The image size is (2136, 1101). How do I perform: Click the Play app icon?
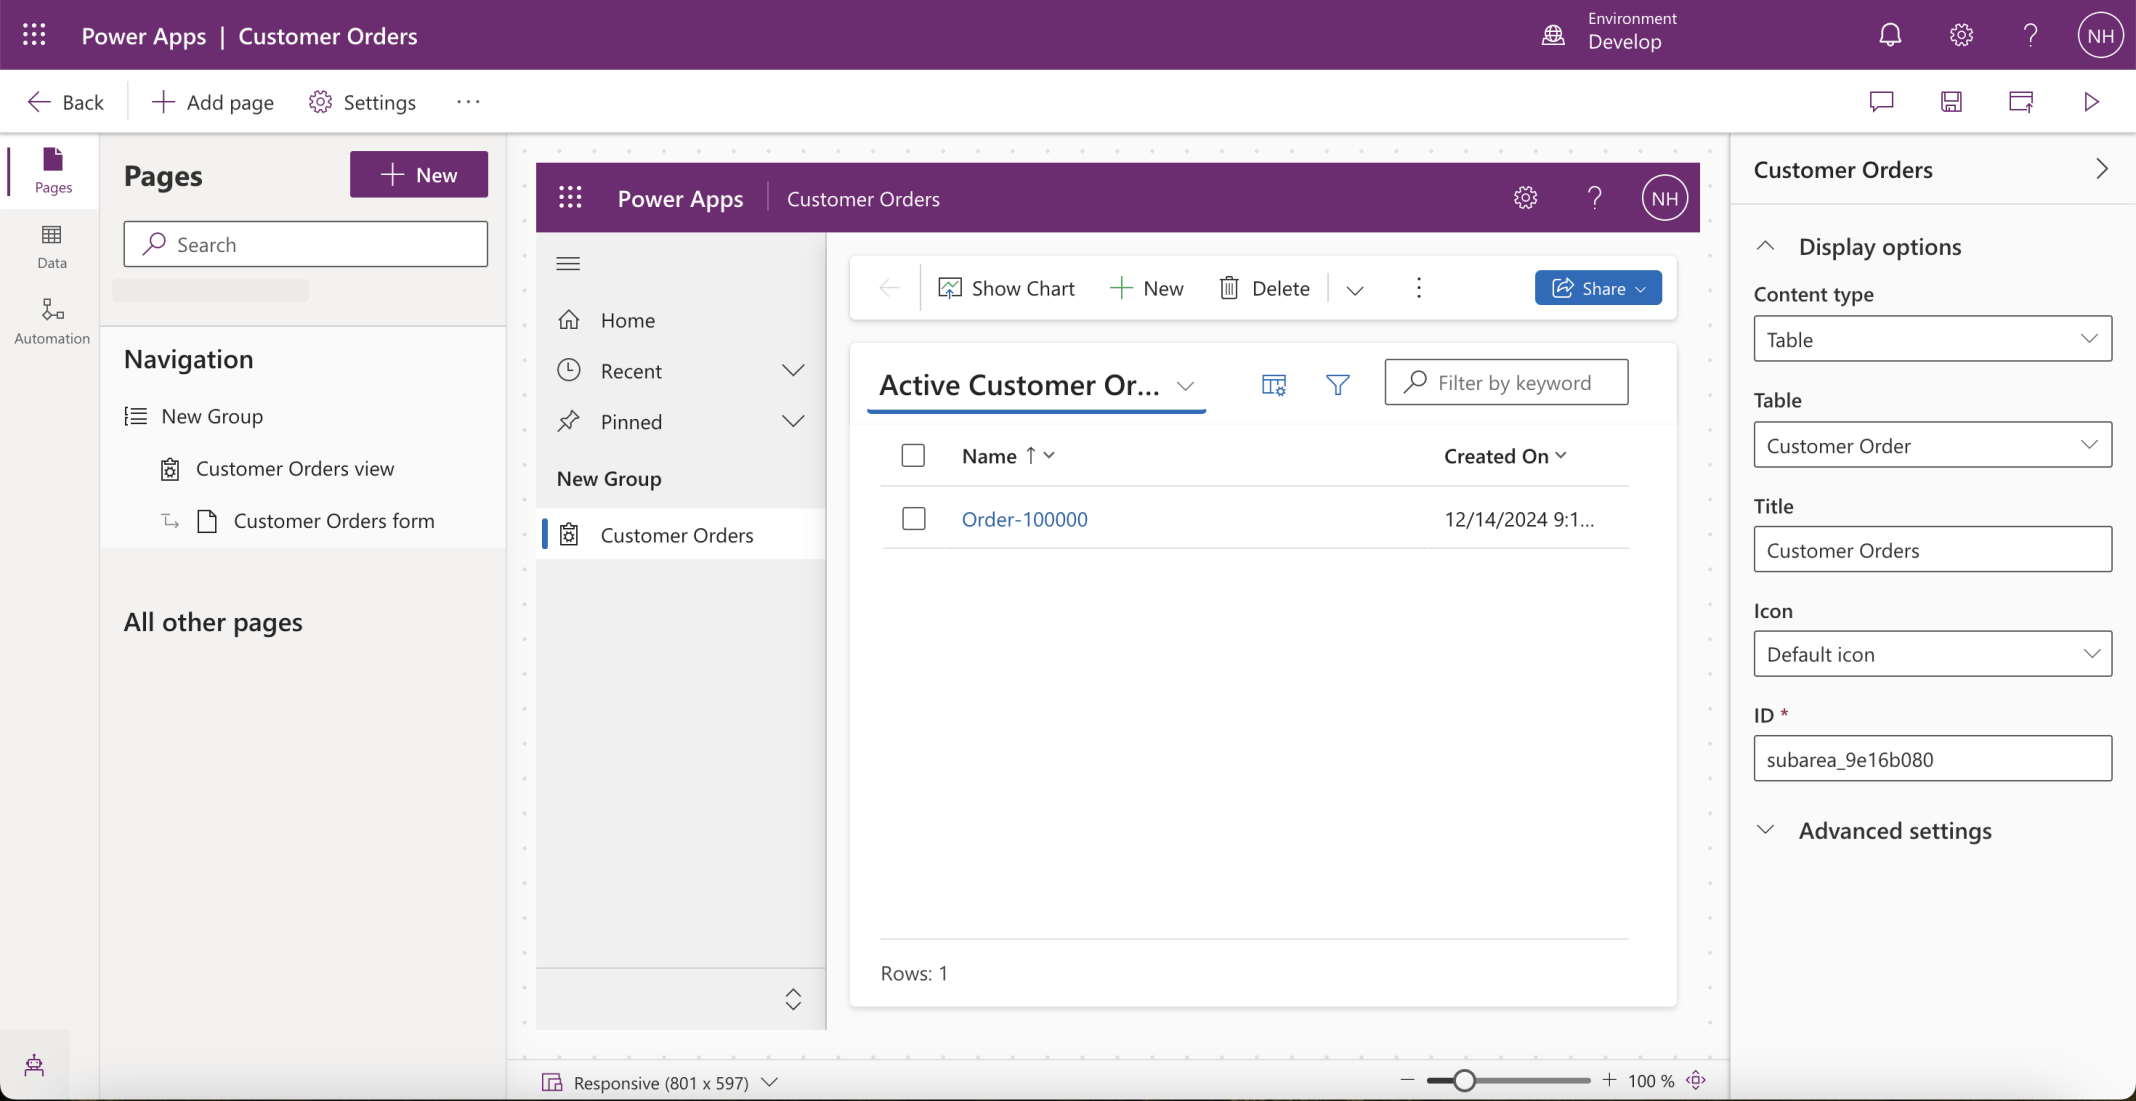tap(2091, 101)
